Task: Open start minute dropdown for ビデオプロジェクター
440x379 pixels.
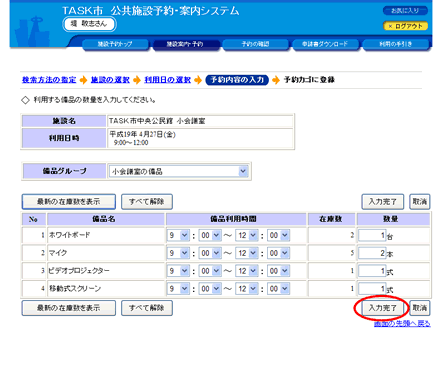Action: coord(210,271)
